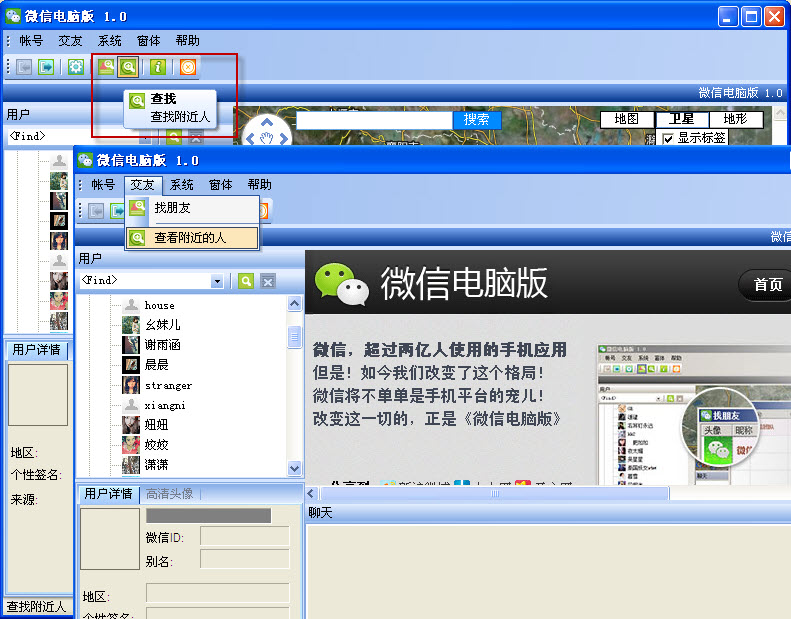Expand the Find combo dropdown arrow in front window
The width and height of the screenshot is (791, 619).
click(x=217, y=281)
